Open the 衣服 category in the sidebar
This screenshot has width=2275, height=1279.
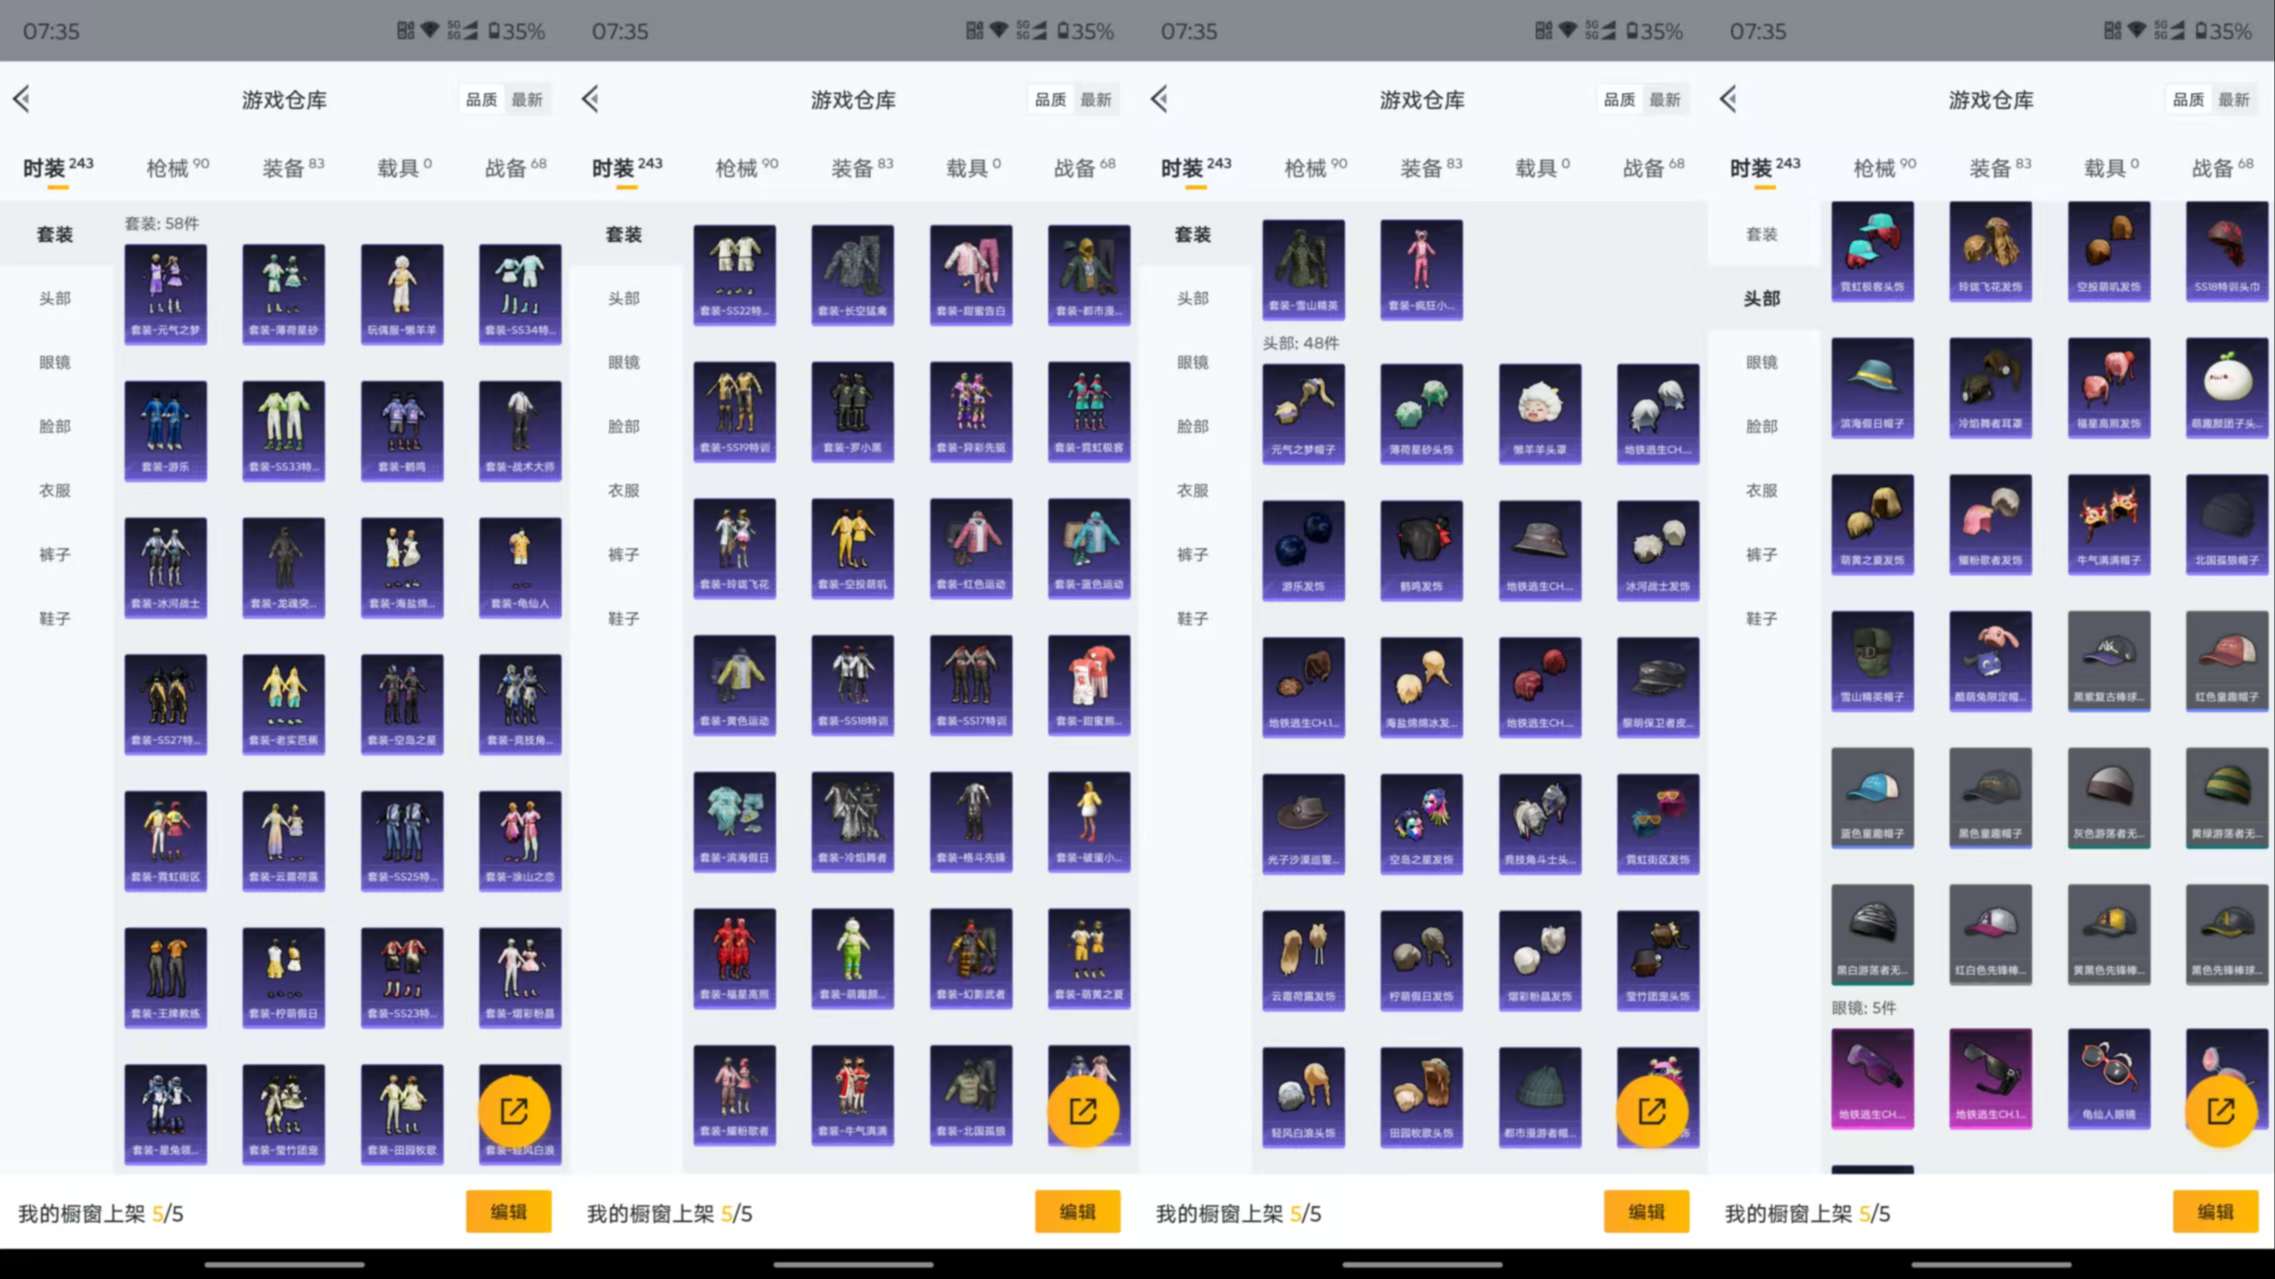pyautogui.click(x=55, y=490)
